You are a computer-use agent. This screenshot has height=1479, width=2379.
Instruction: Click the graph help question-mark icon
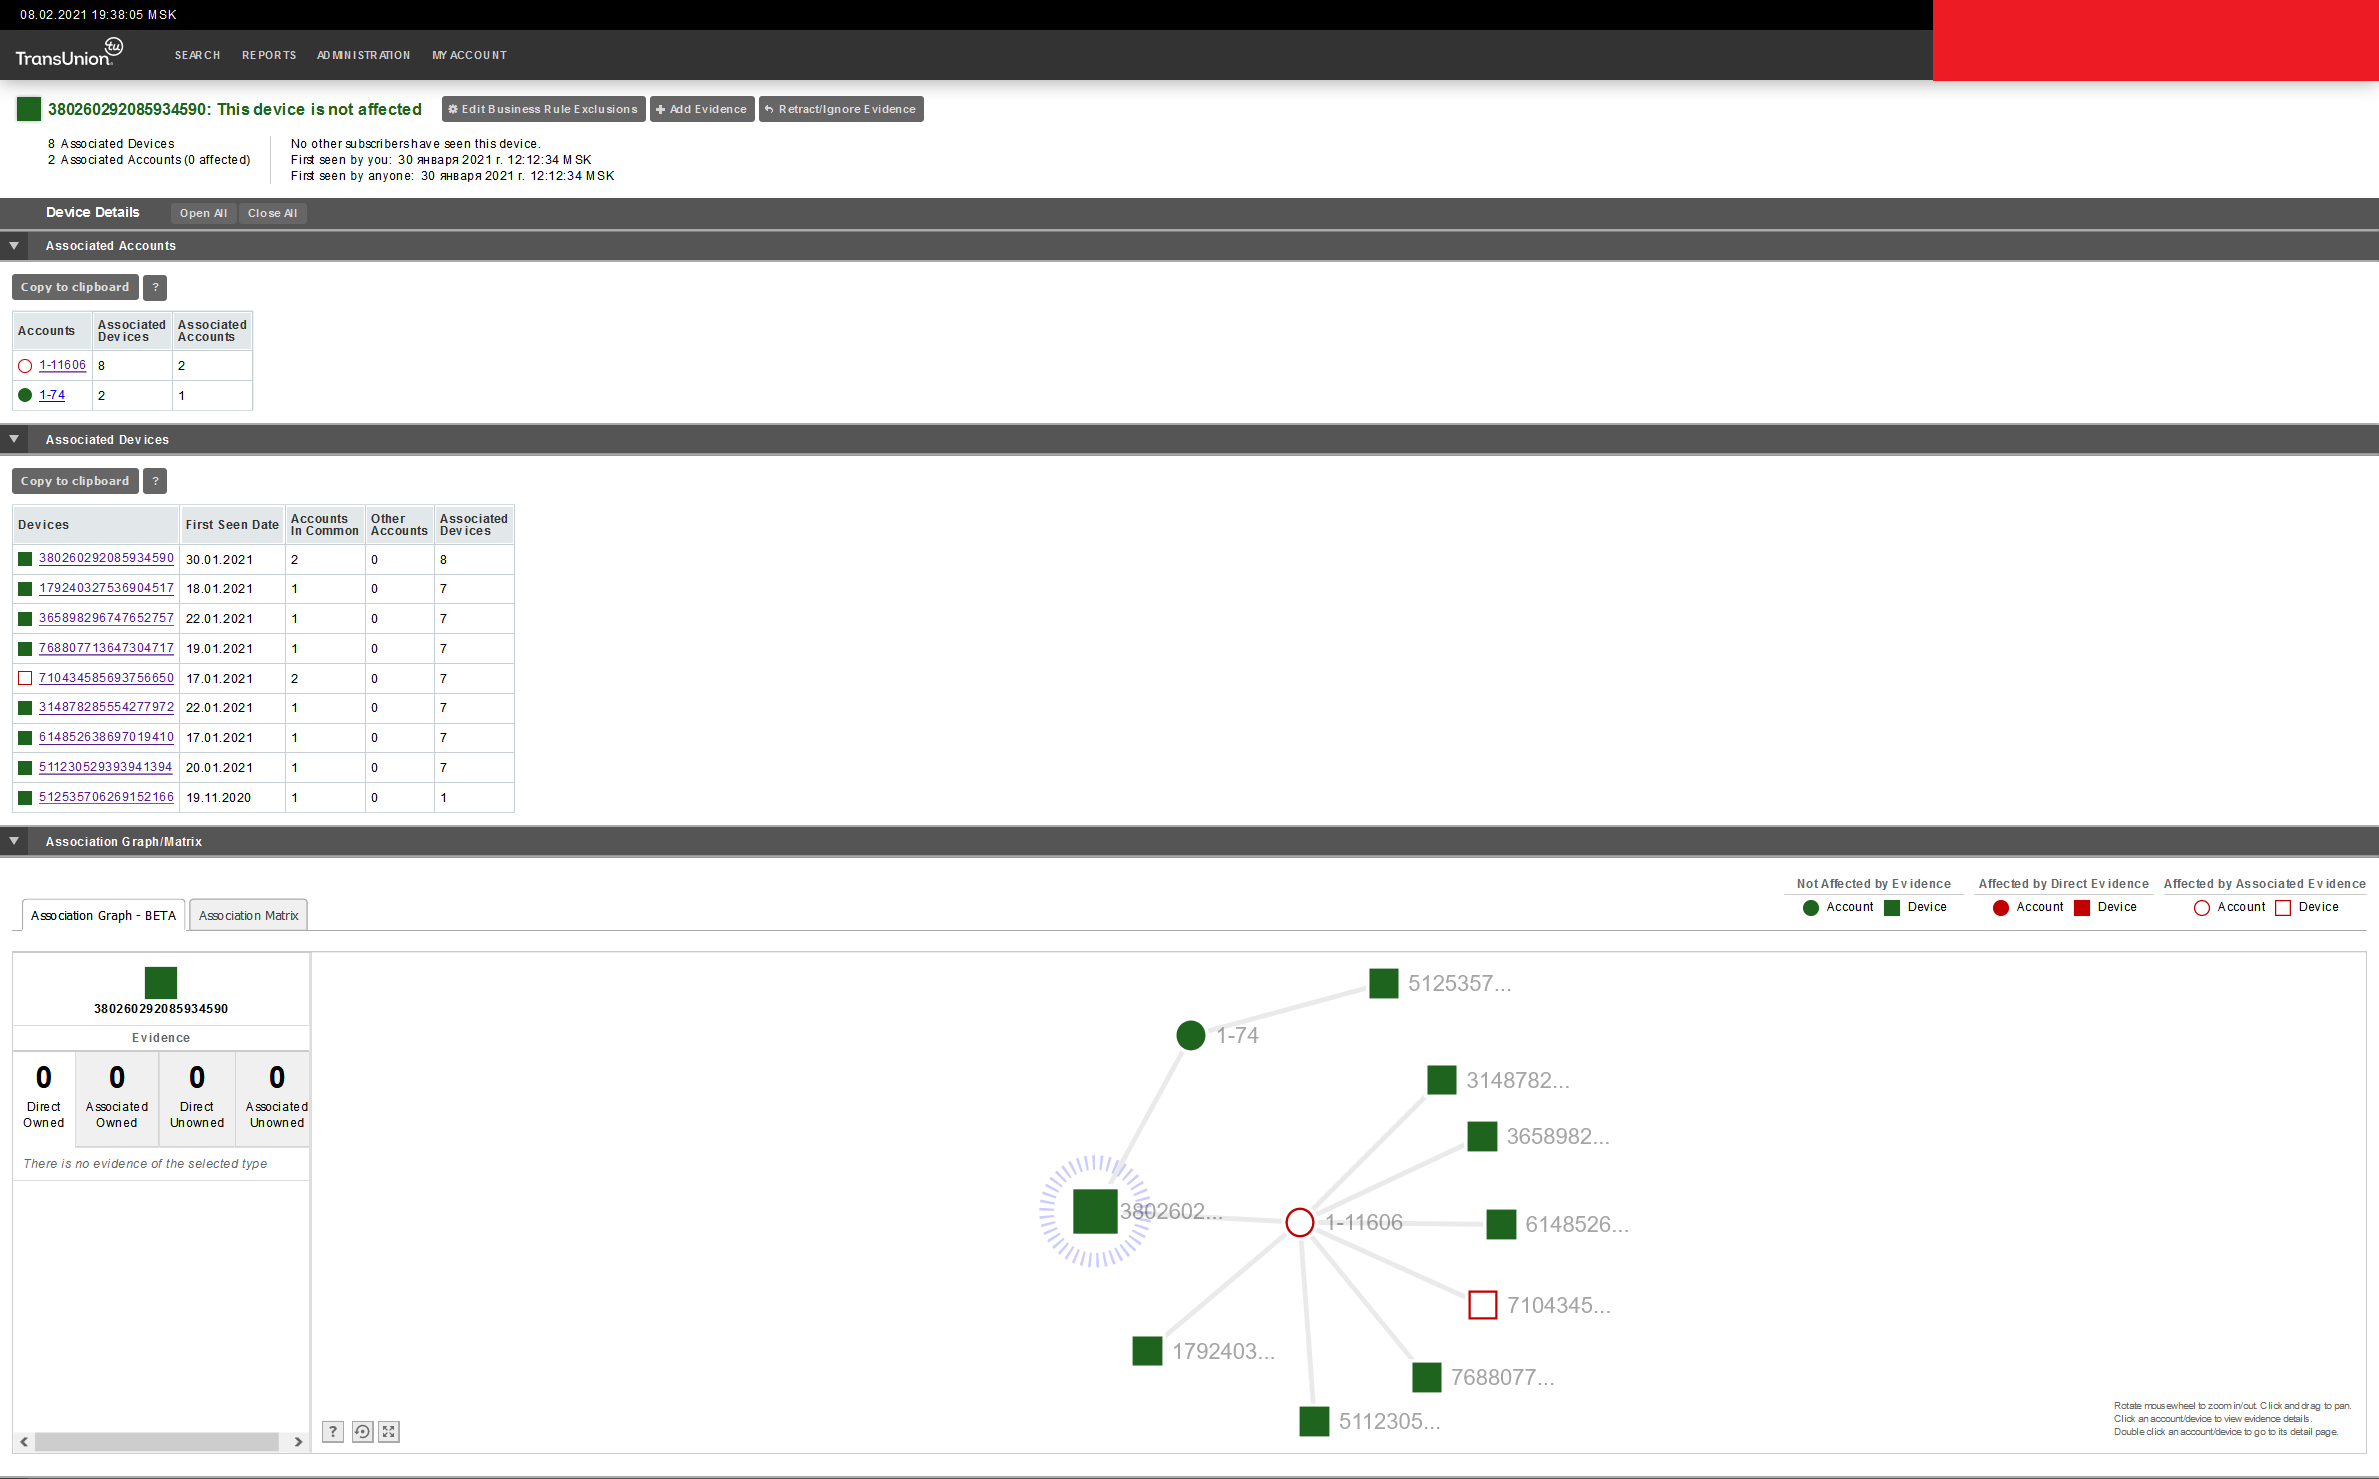[x=333, y=1431]
